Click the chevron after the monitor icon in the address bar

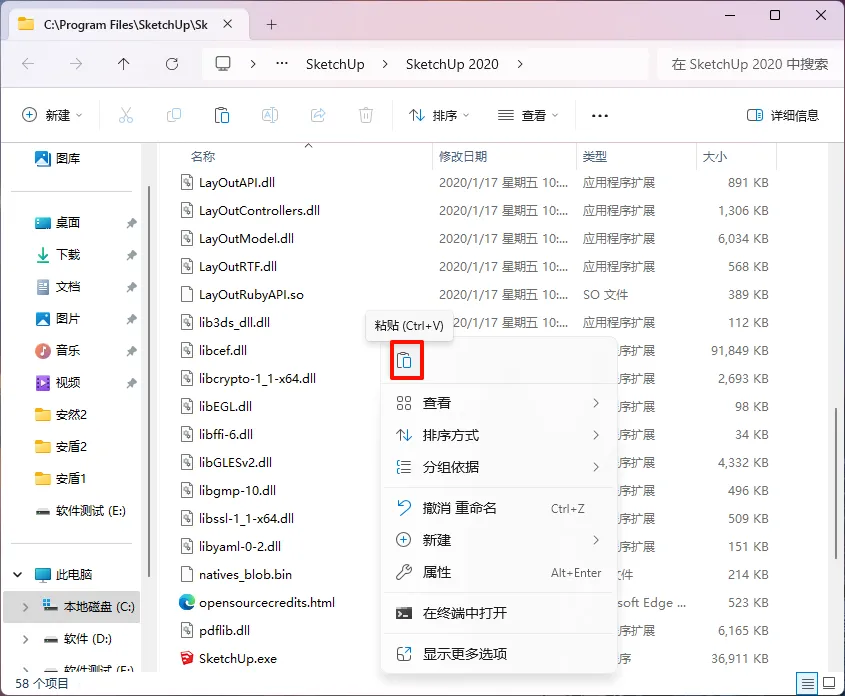point(253,64)
